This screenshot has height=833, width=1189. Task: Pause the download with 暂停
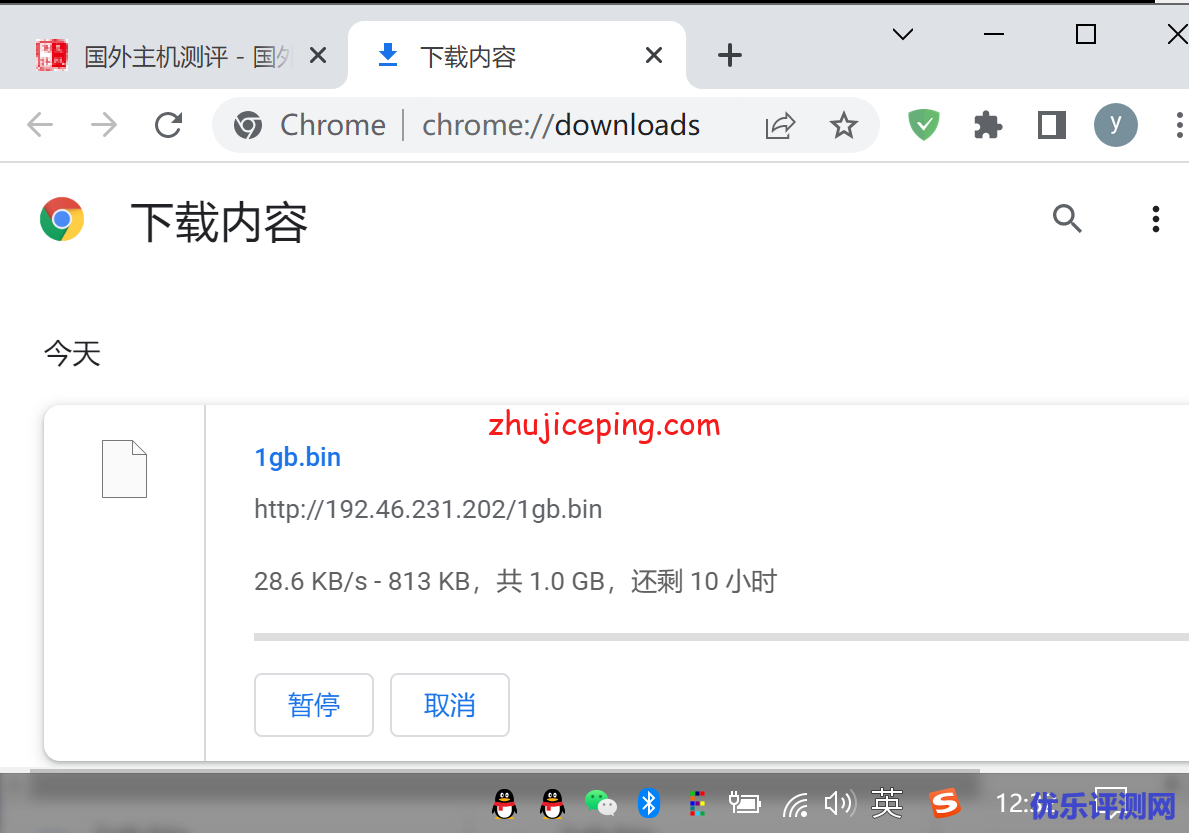coord(314,705)
